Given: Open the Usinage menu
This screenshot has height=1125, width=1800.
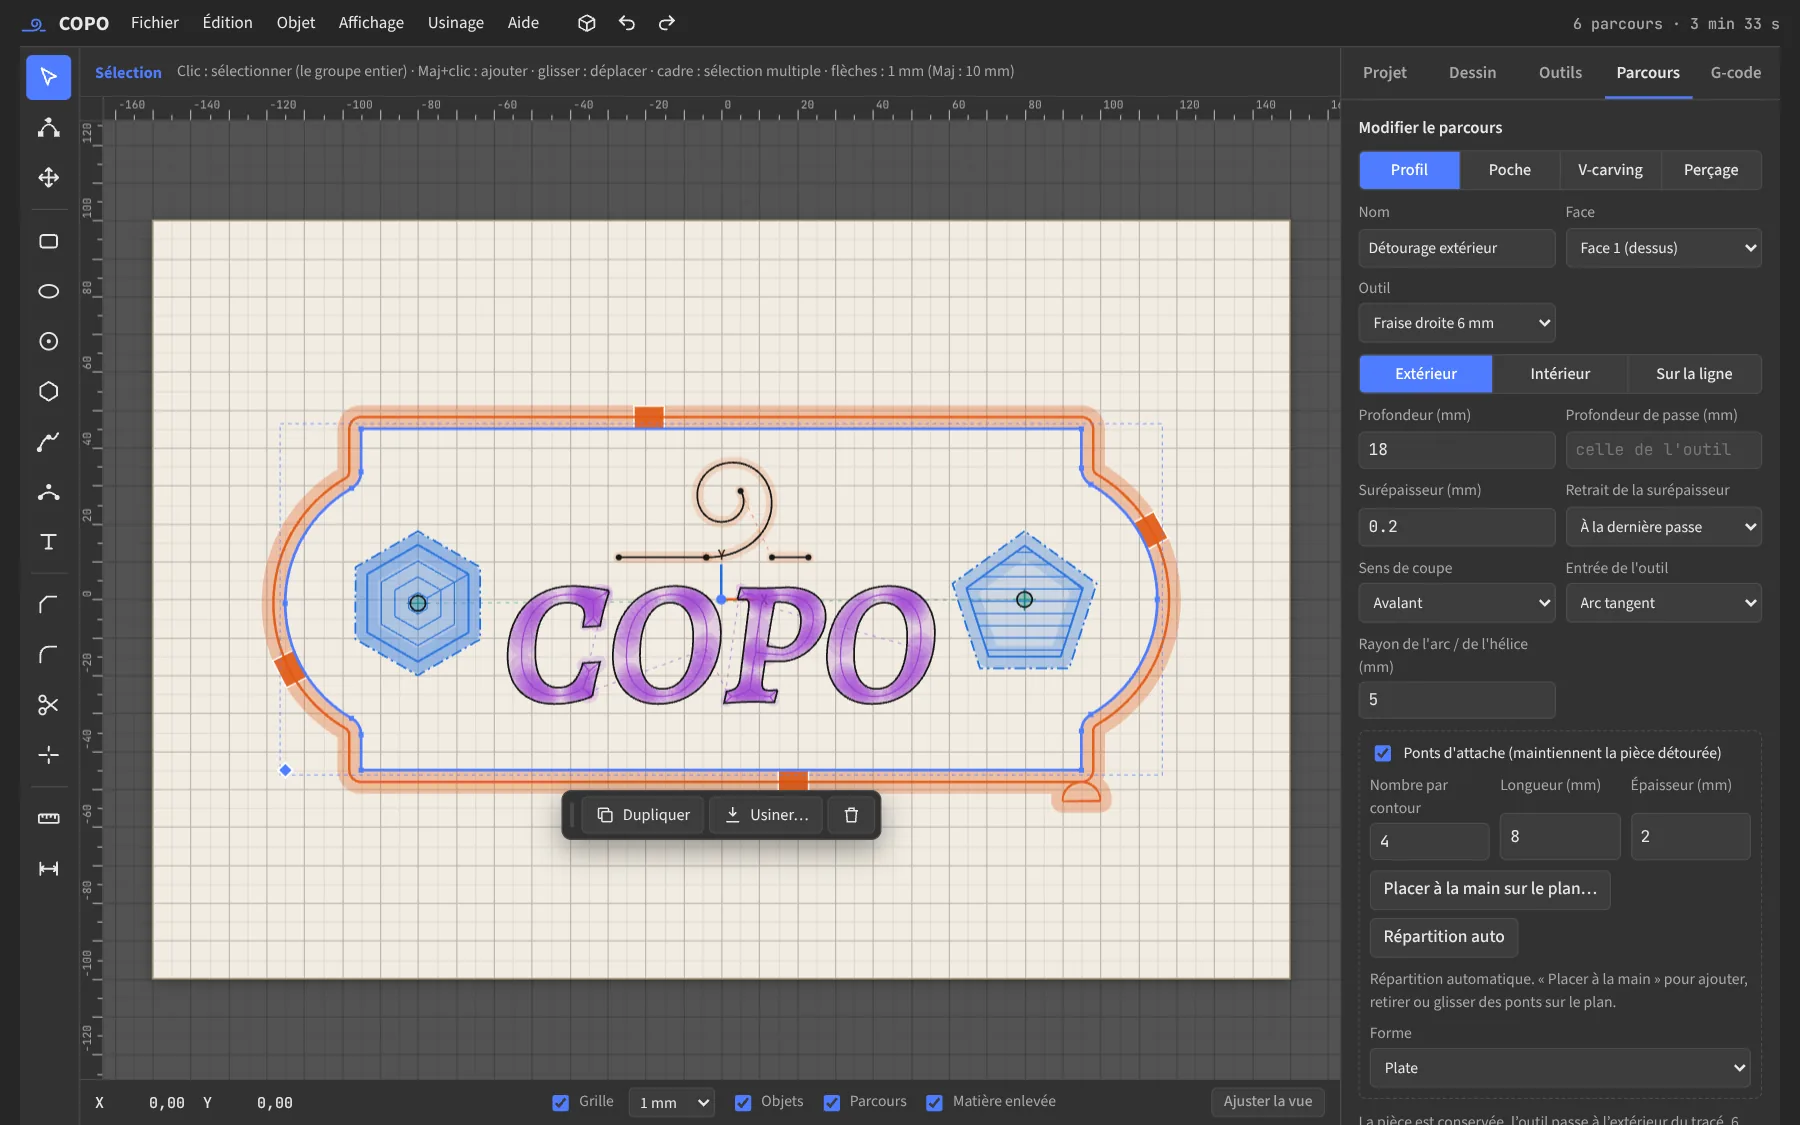Looking at the screenshot, I should tap(456, 23).
